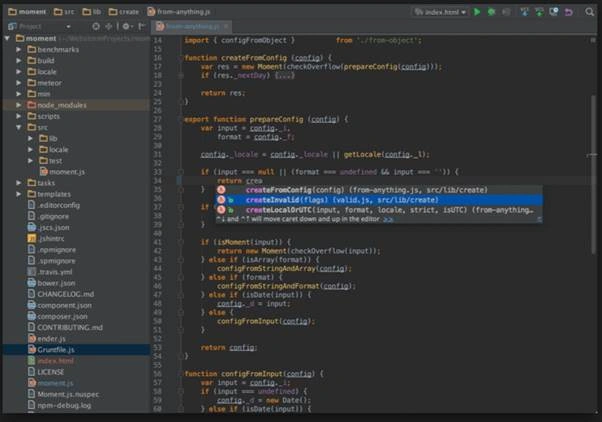Select create in the breadcrumb bar
Image resolution: width=602 pixels, height=422 pixels.
coord(124,12)
